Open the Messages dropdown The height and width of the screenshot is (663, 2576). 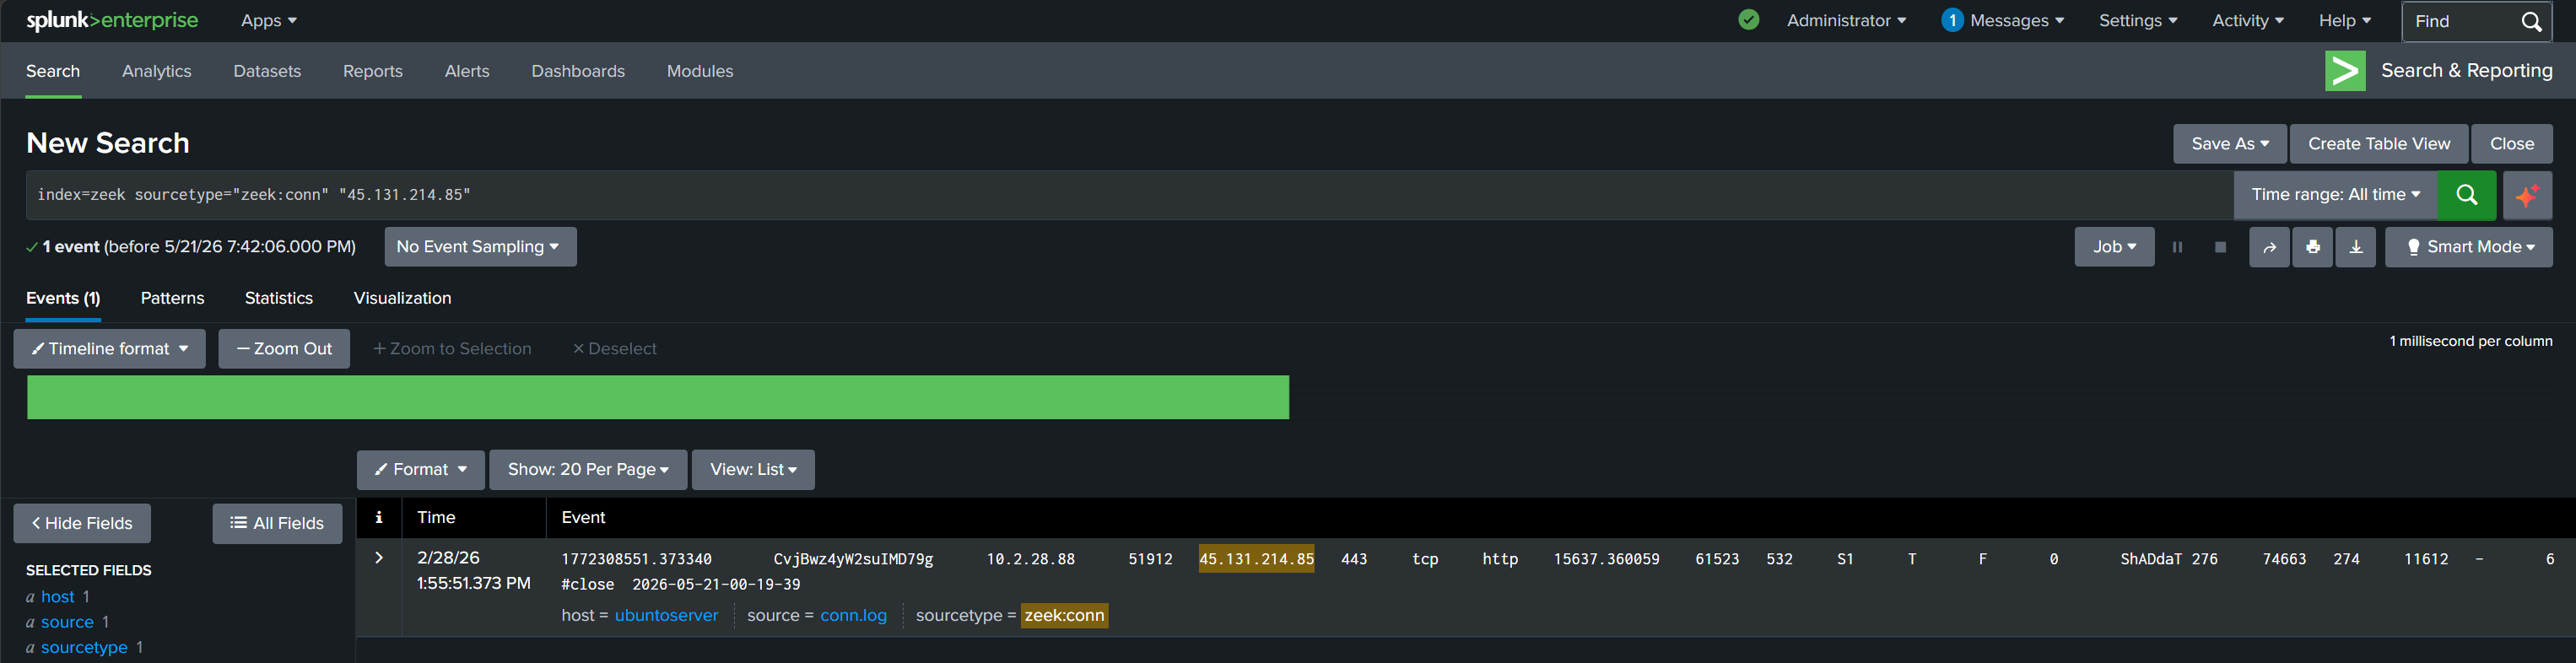[x=2002, y=21]
